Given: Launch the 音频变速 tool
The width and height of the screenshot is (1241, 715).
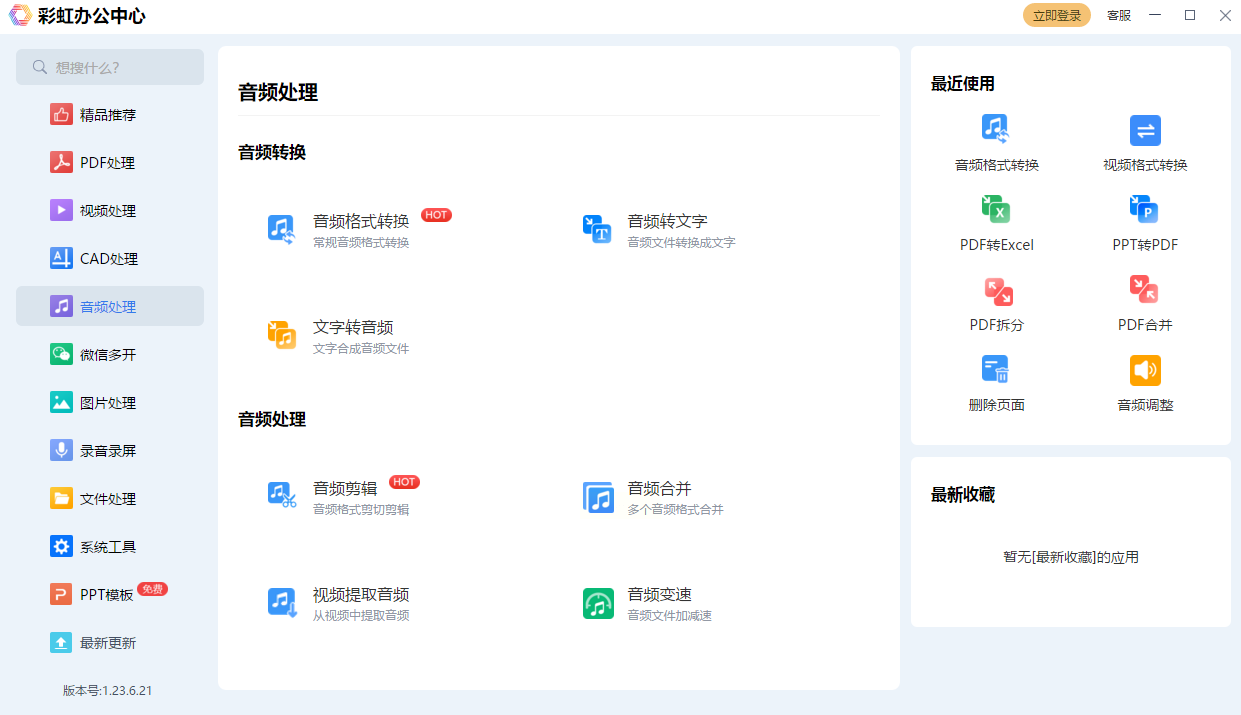Looking at the screenshot, I should [x=659, y=603].
